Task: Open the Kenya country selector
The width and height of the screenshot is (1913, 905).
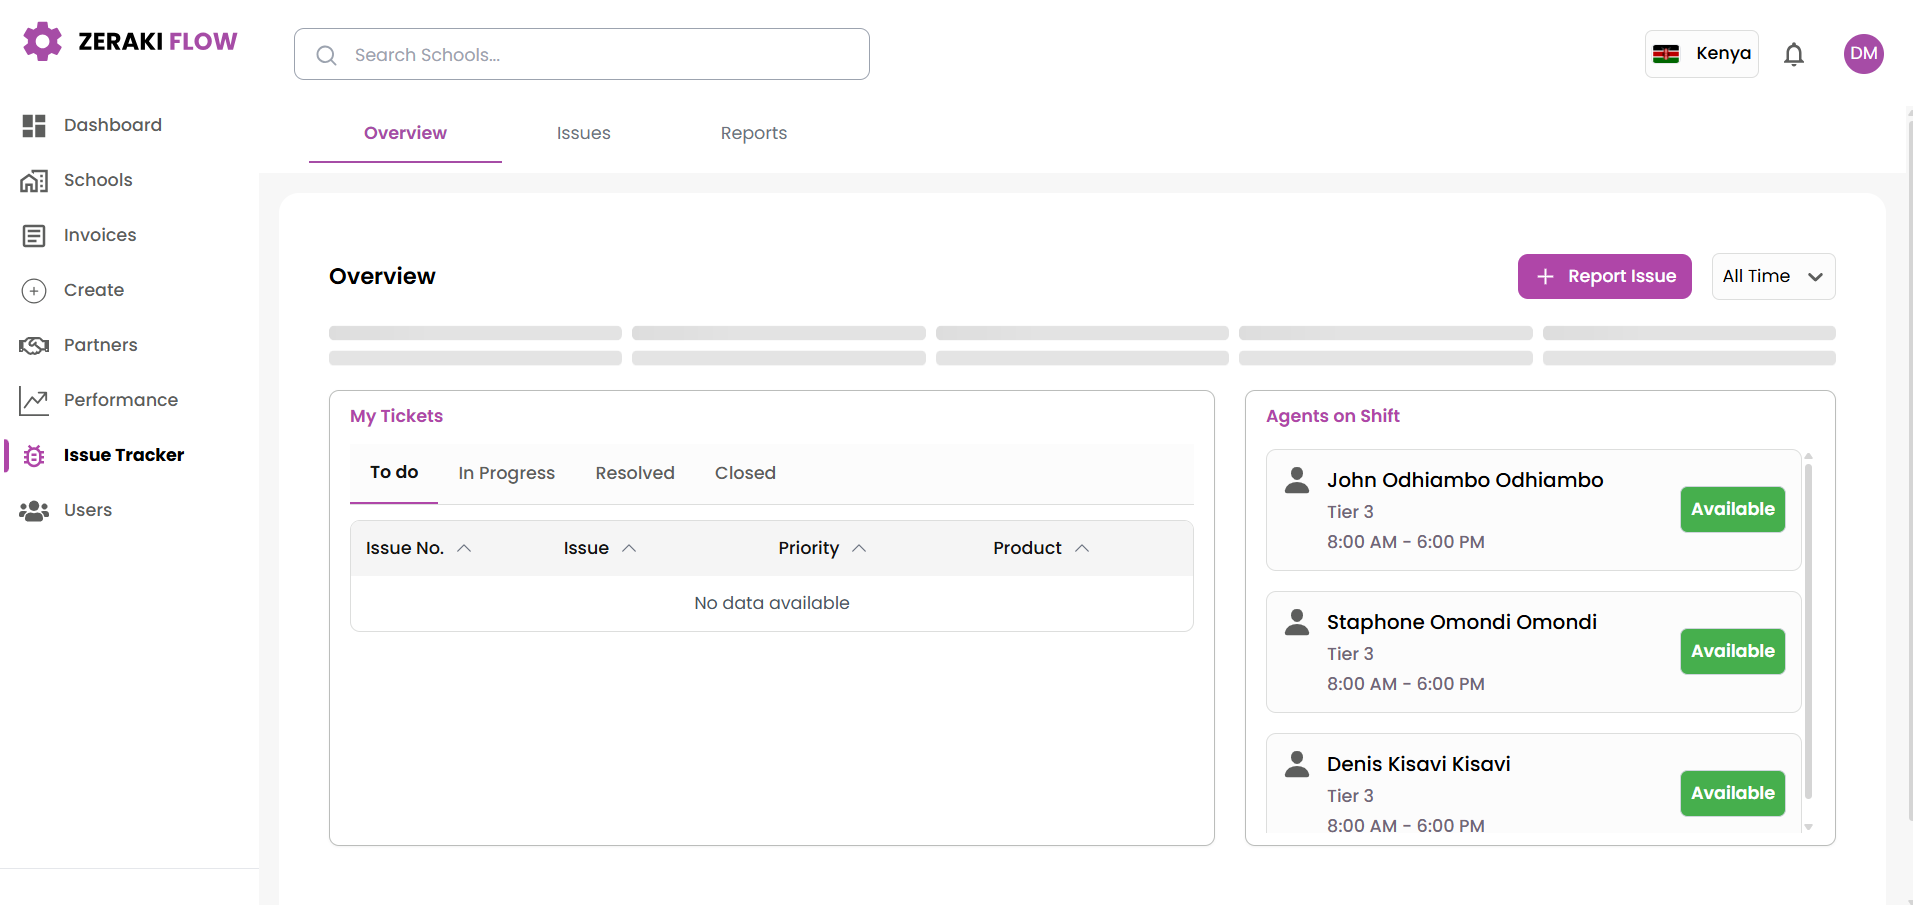Action: tap(1701, 53)
